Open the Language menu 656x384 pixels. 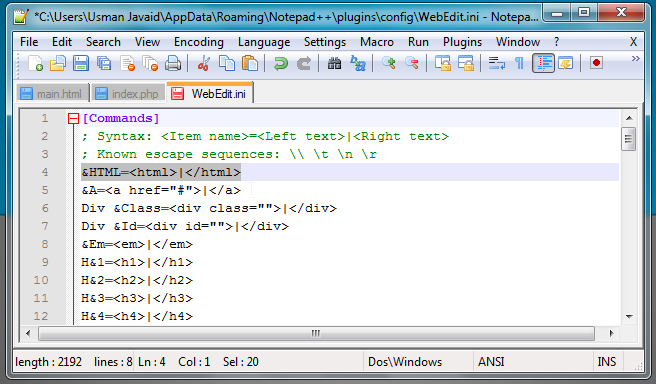[x=264, y=42]
